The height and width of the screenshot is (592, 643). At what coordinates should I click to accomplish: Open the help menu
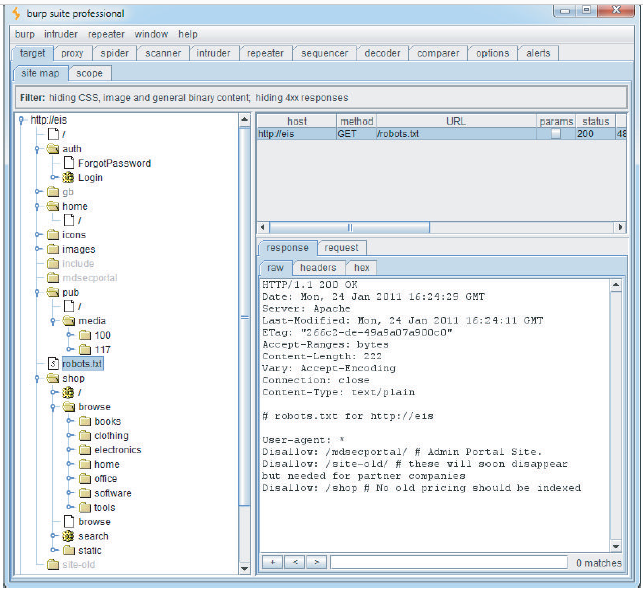coord(188,34)
